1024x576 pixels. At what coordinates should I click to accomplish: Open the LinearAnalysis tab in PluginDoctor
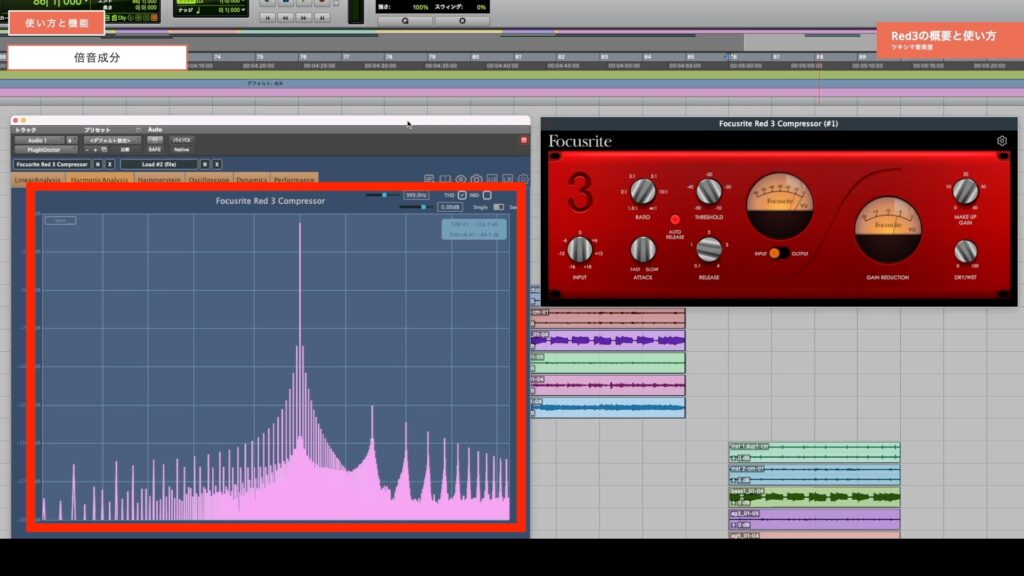[x=38, y=180]
